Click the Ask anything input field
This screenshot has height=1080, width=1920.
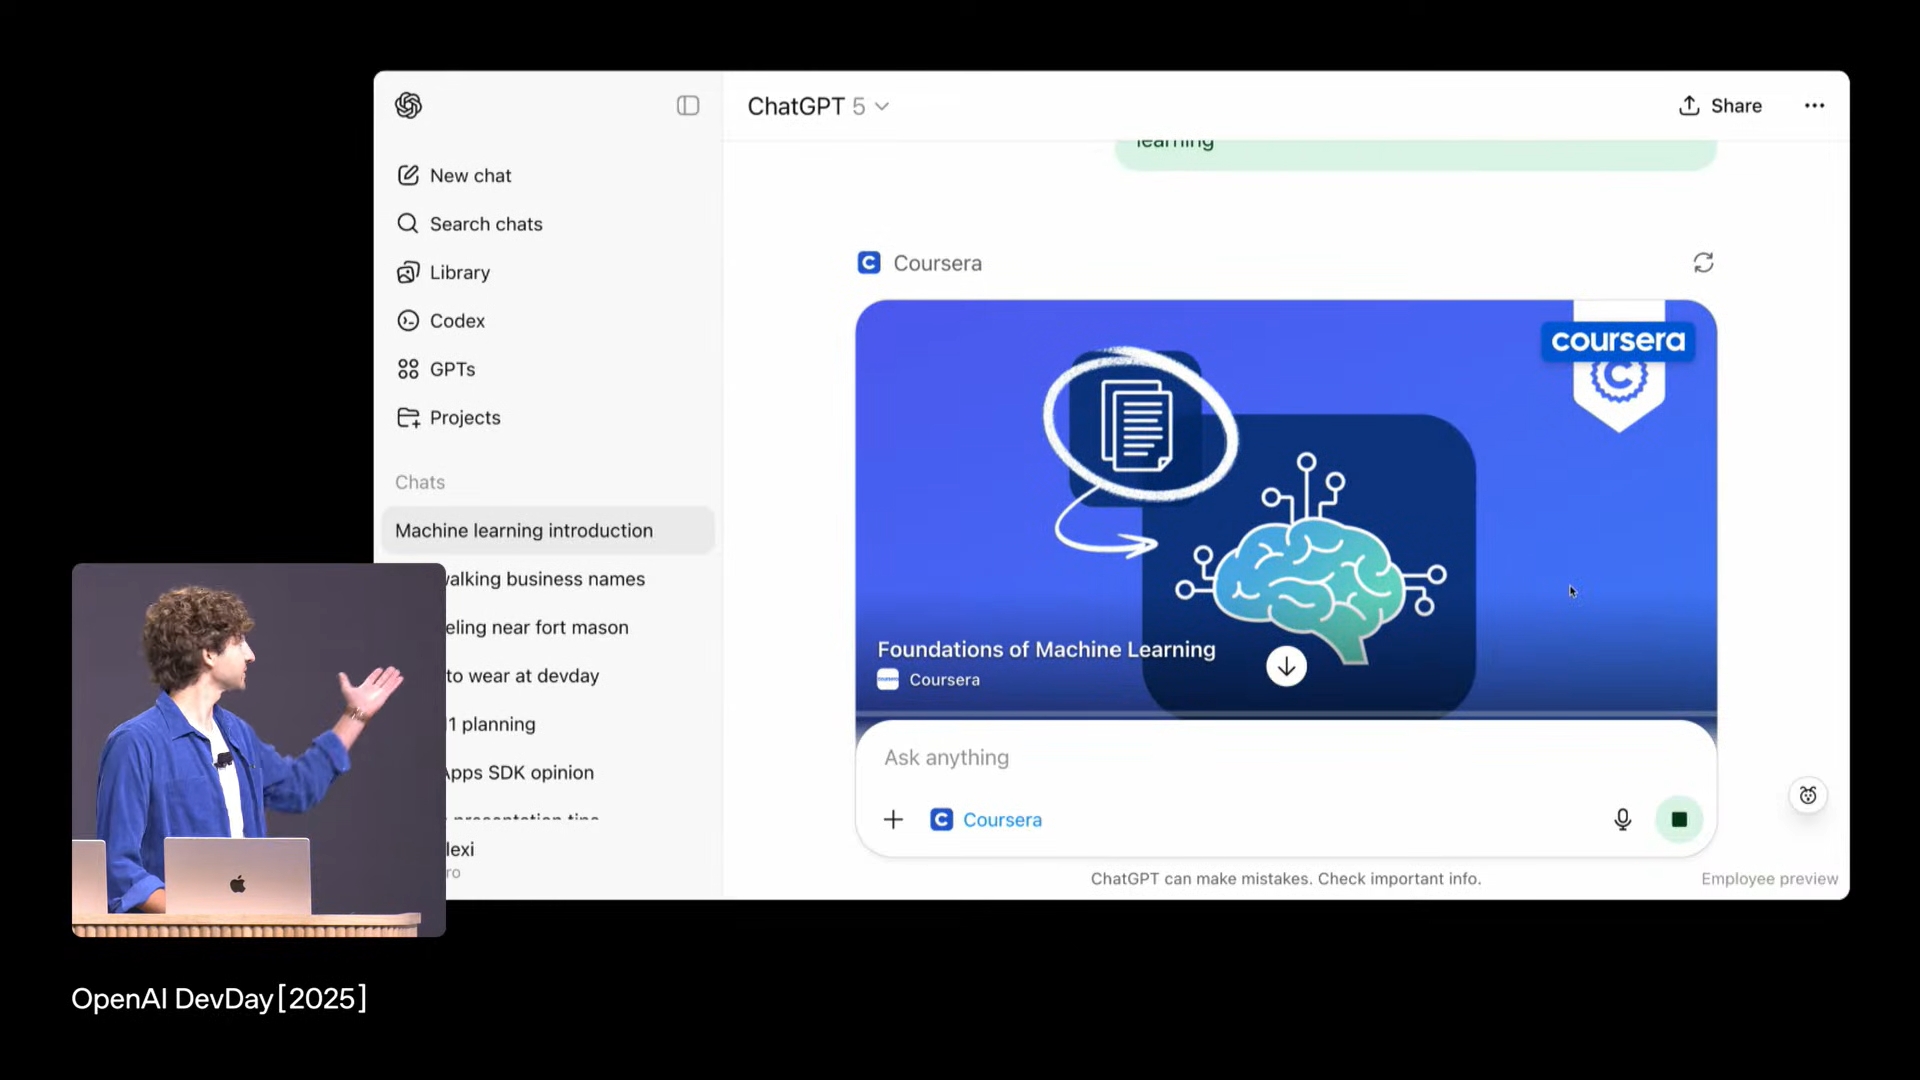(1100, 758)
